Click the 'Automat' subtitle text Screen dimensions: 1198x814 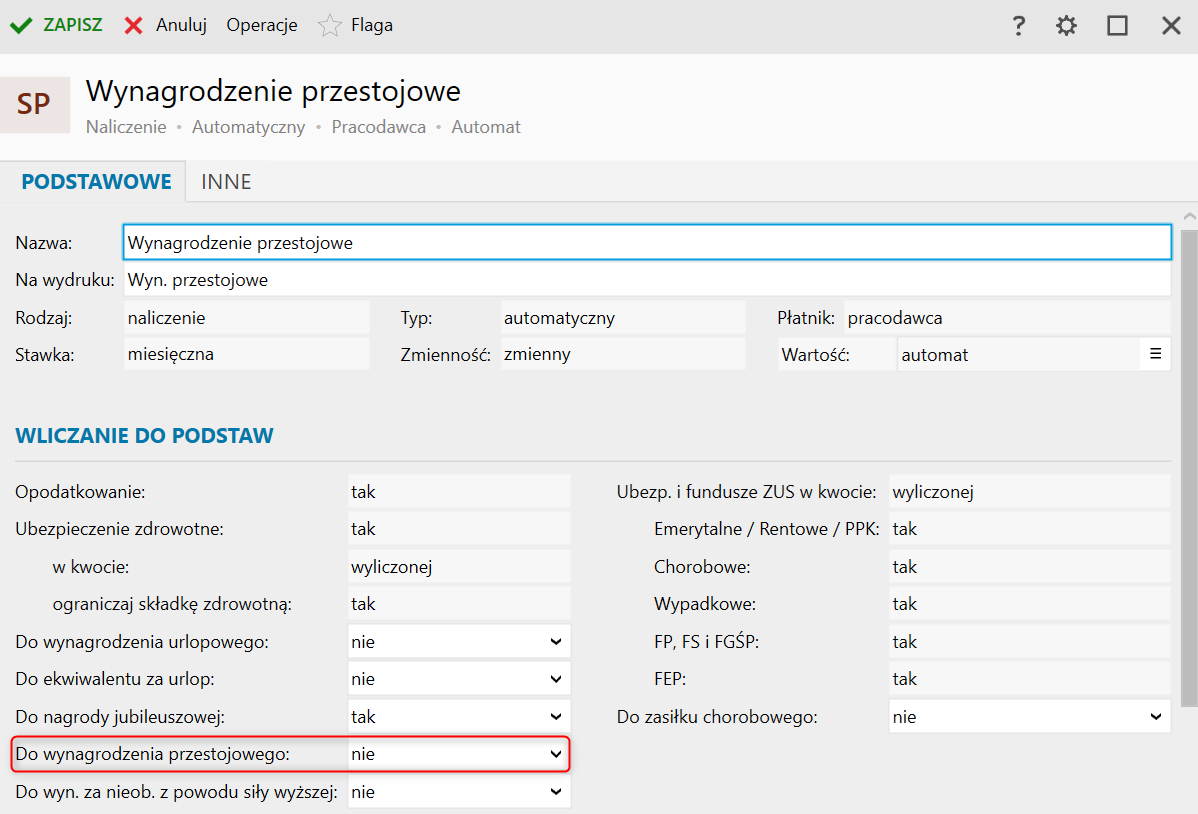[486, 127]
